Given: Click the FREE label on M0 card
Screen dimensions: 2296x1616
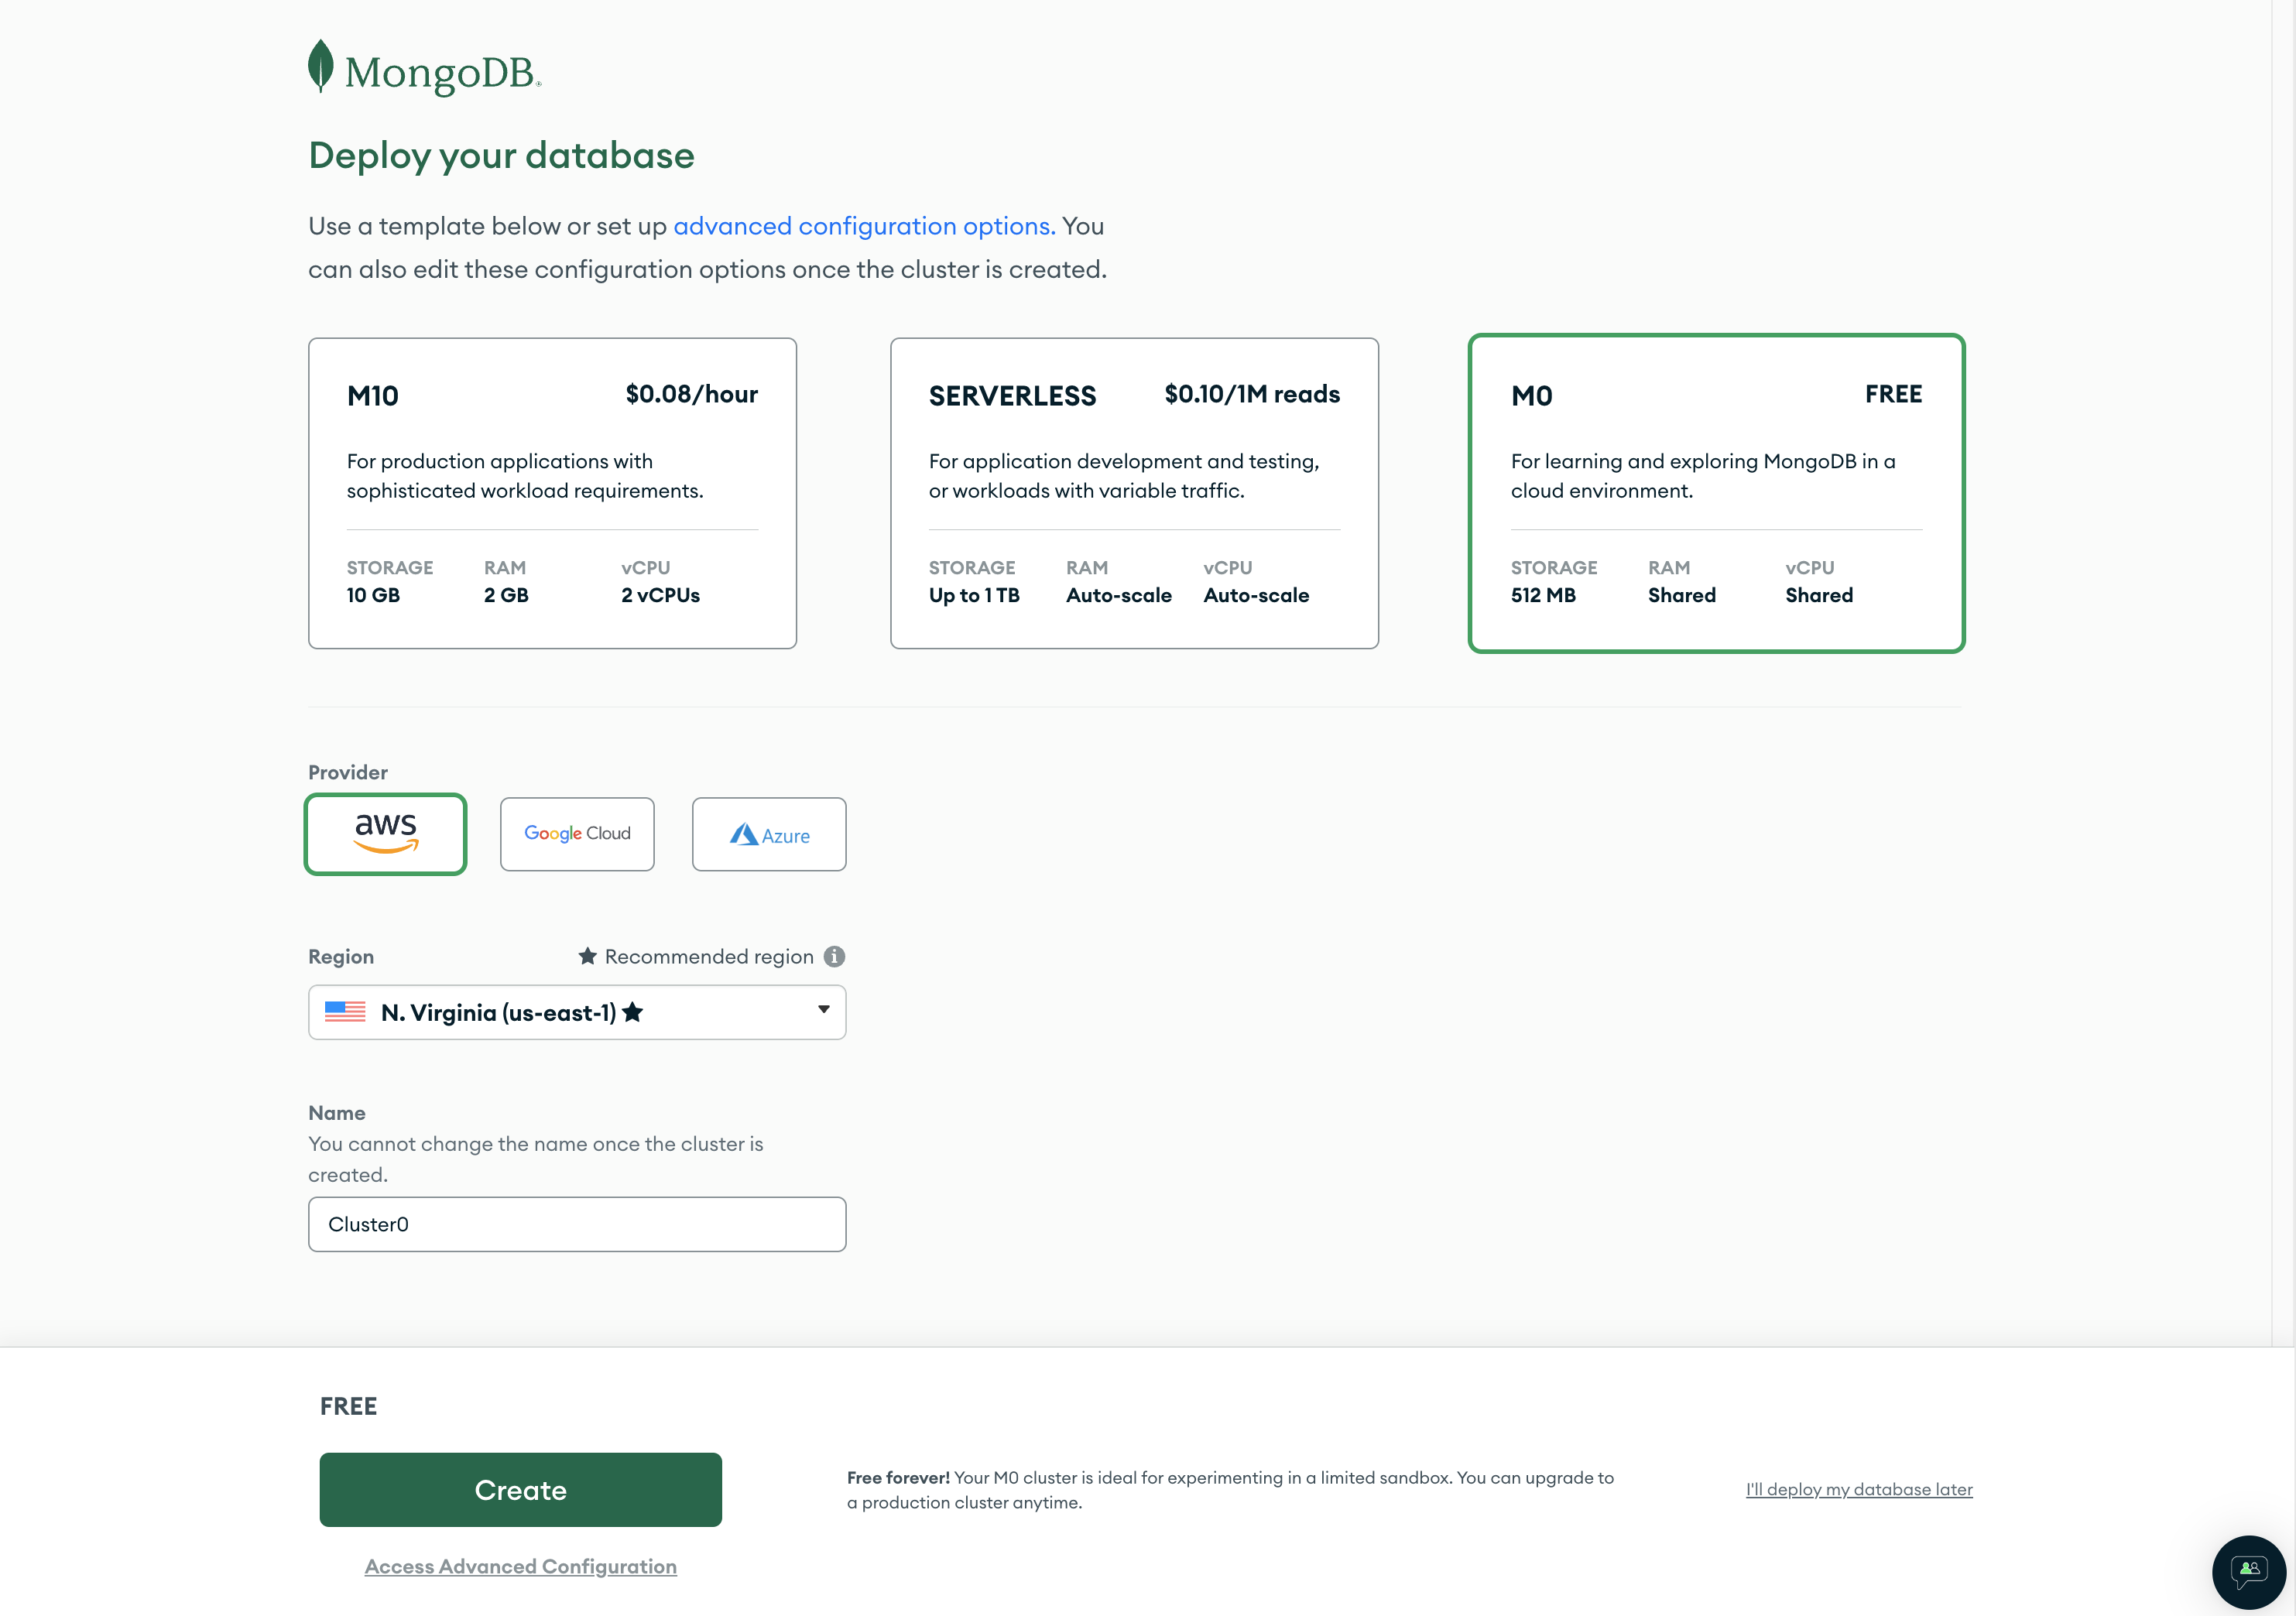Looking at the screenshot, I should [x=1893, y=394].
